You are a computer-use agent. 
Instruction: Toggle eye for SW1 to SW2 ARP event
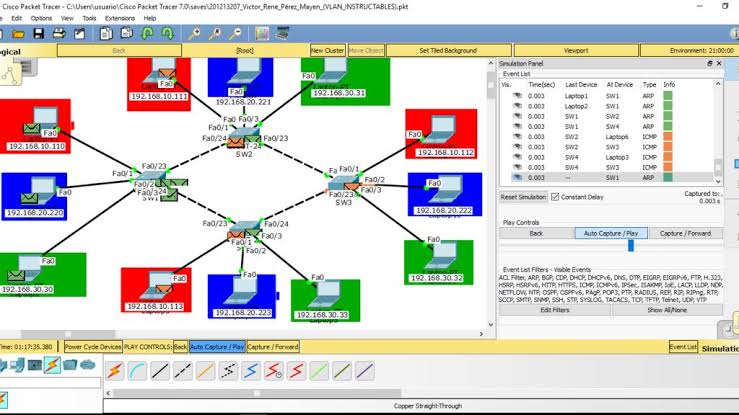[517, 116]
